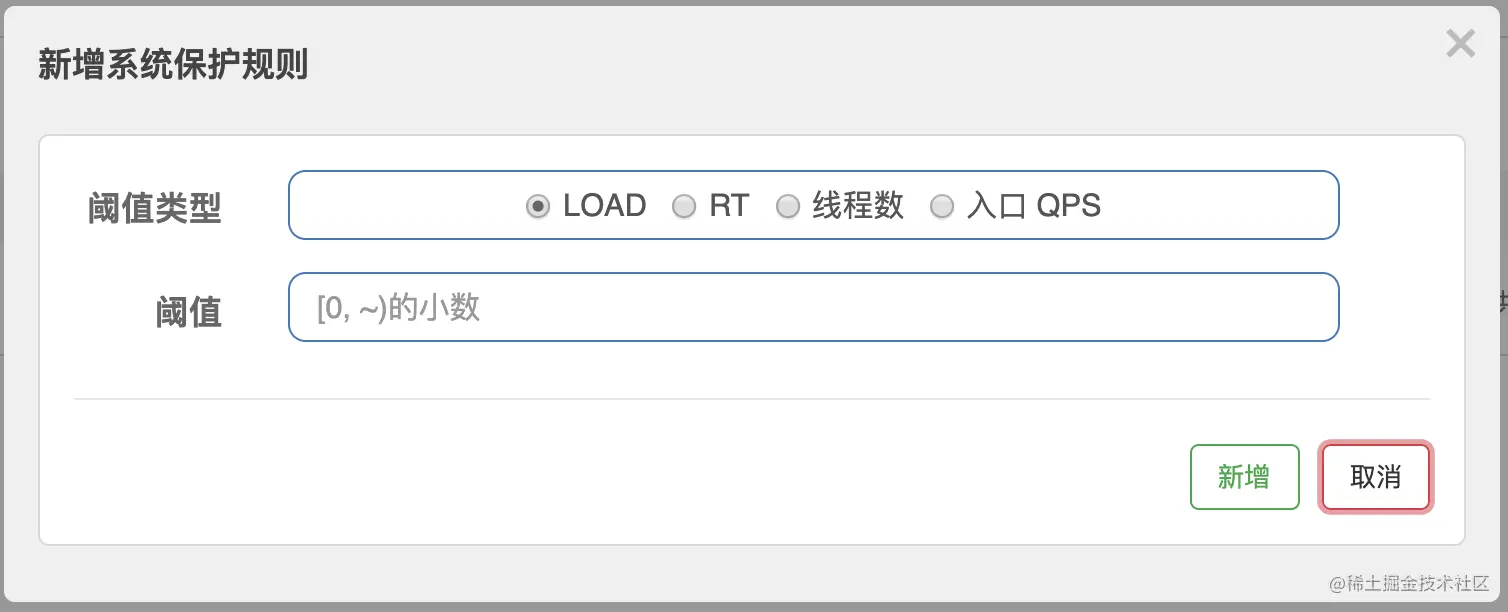
Task: Click the 新增系统保护规则 dialog title
Action: pyautogui.click(x=173, y=65)
